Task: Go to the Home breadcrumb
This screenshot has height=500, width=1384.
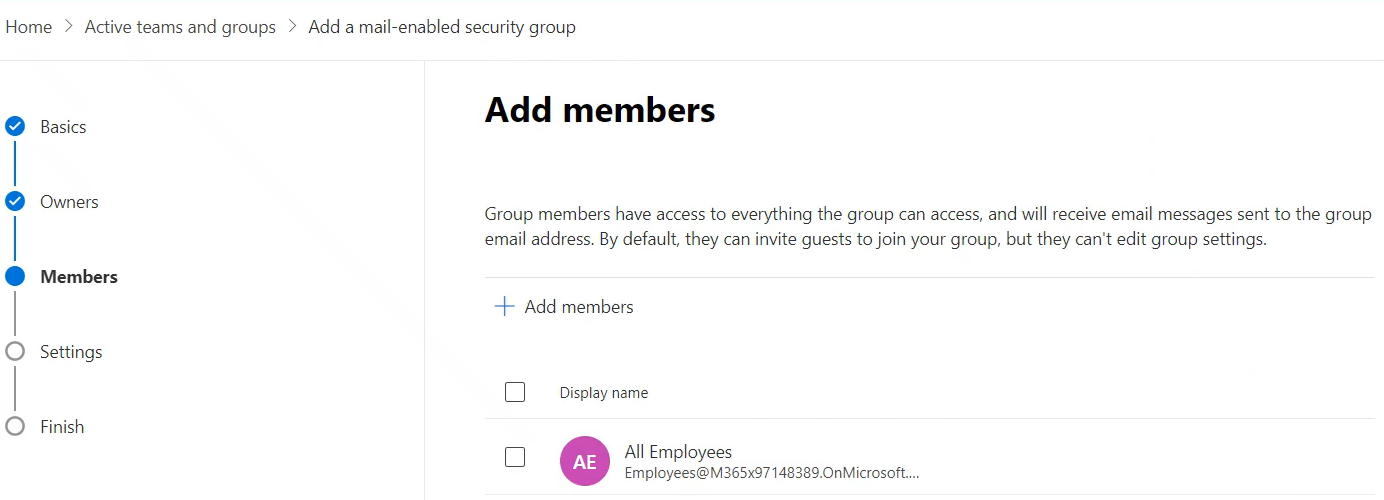Action: [x=28, y=27]
